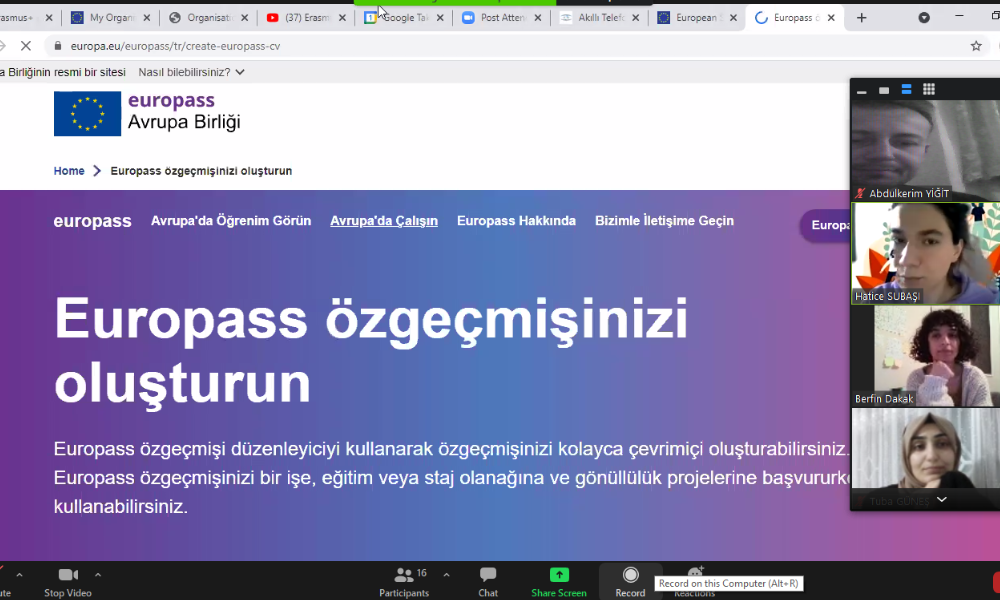Select Berfin Dakak video thumbnail
Viewport: 1000px width, 600px height.
coord(925,356)
